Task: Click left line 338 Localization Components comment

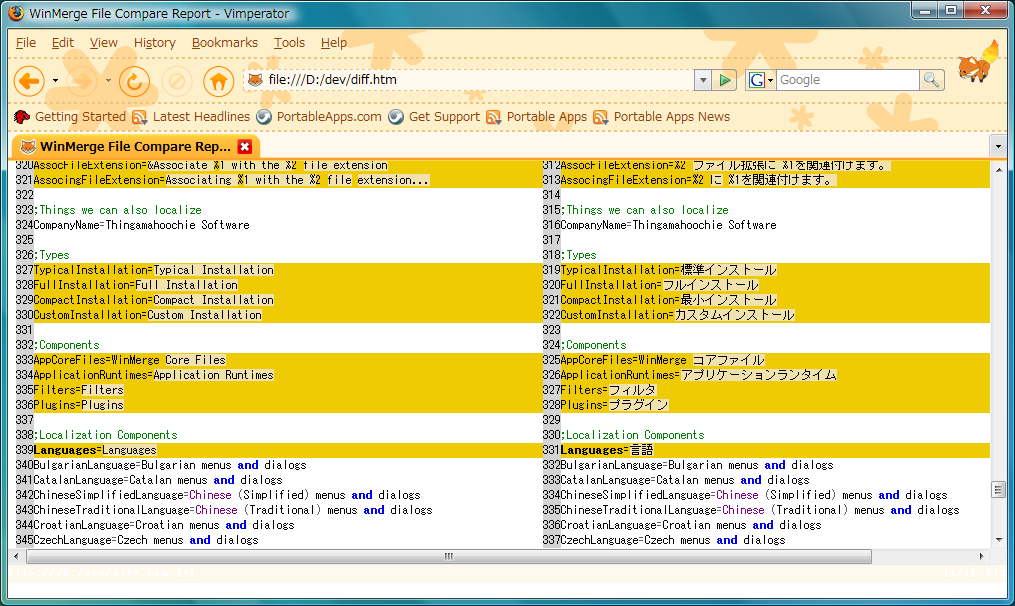Action: tap(106, 435)
